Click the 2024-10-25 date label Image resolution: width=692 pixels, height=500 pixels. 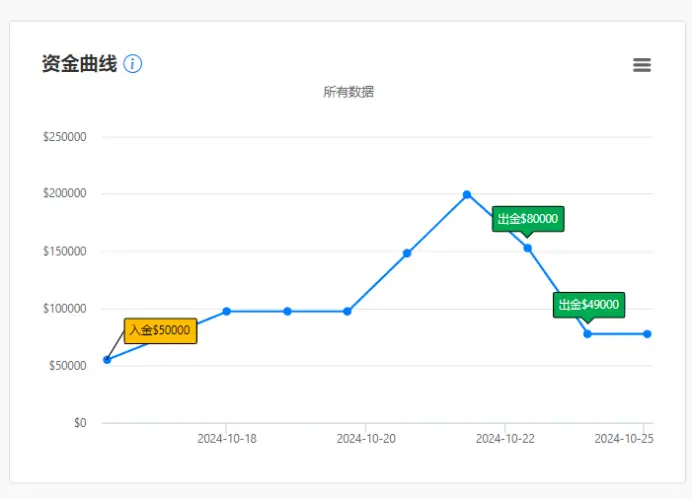[x=624, y=439]
